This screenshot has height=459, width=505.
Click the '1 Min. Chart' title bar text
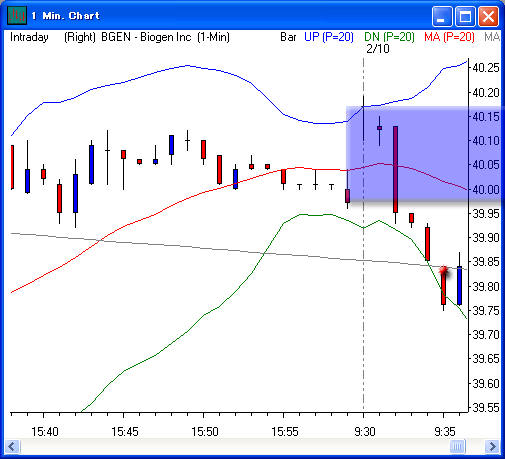click(x=65, y=16)
